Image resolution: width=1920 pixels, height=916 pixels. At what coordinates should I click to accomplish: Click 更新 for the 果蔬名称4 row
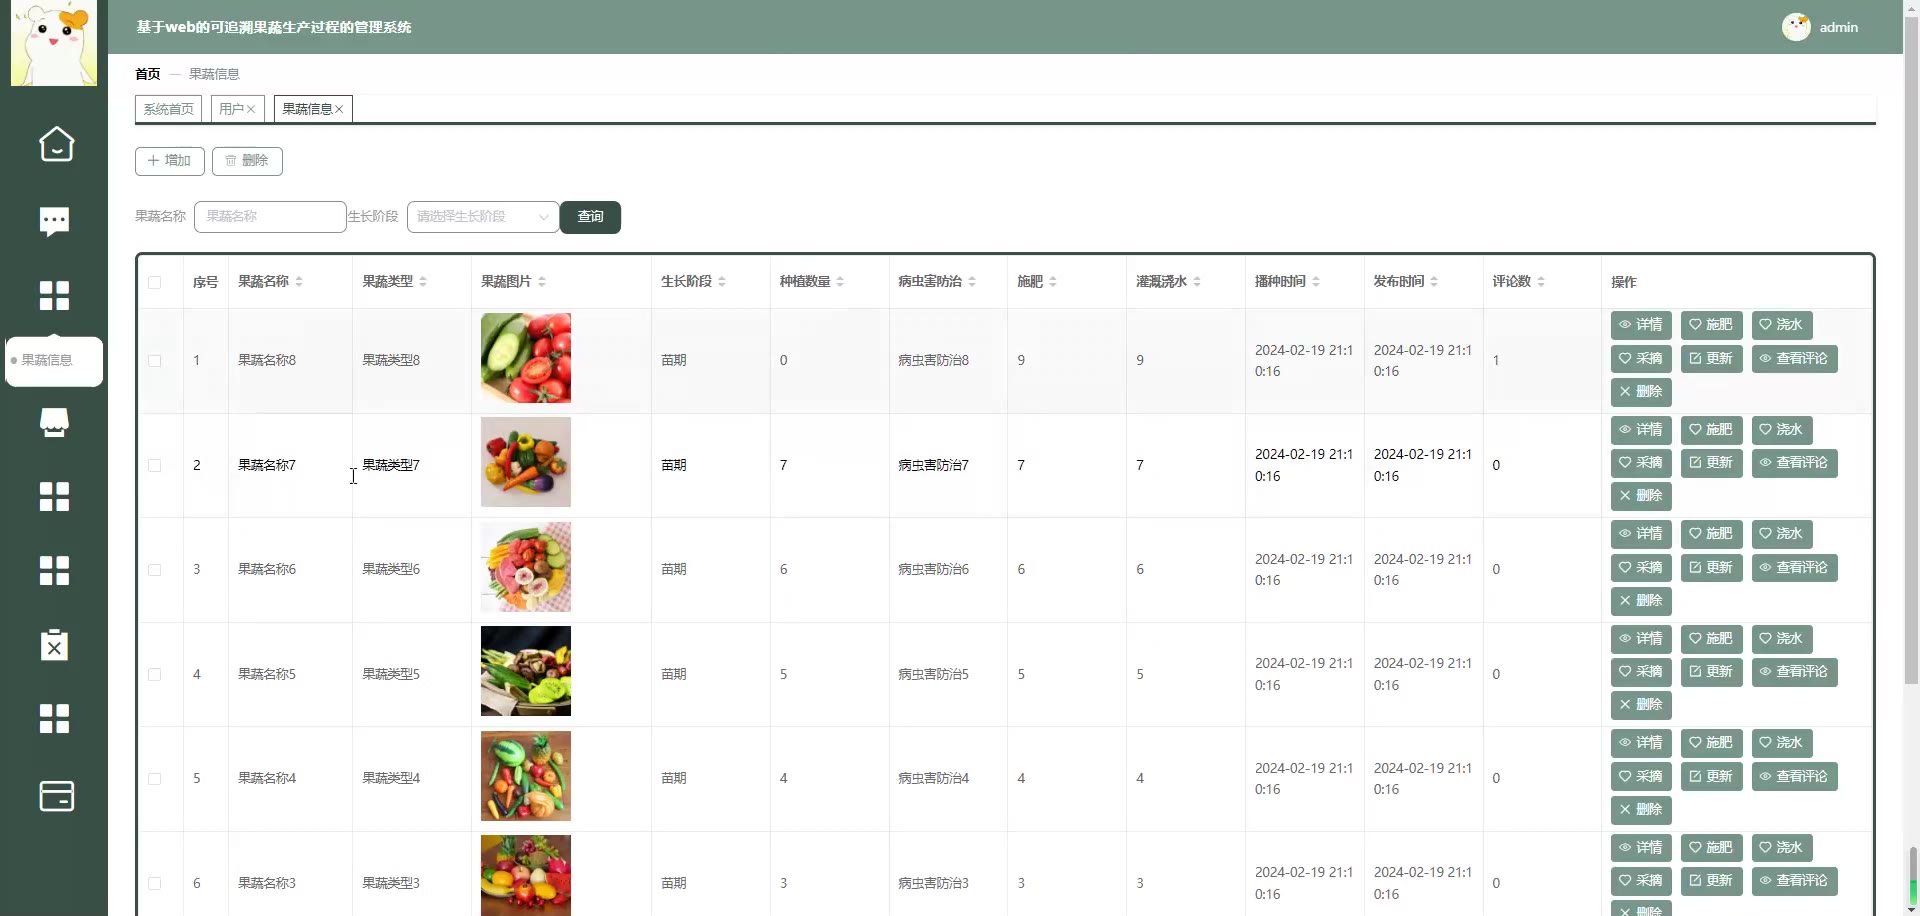1712,777
